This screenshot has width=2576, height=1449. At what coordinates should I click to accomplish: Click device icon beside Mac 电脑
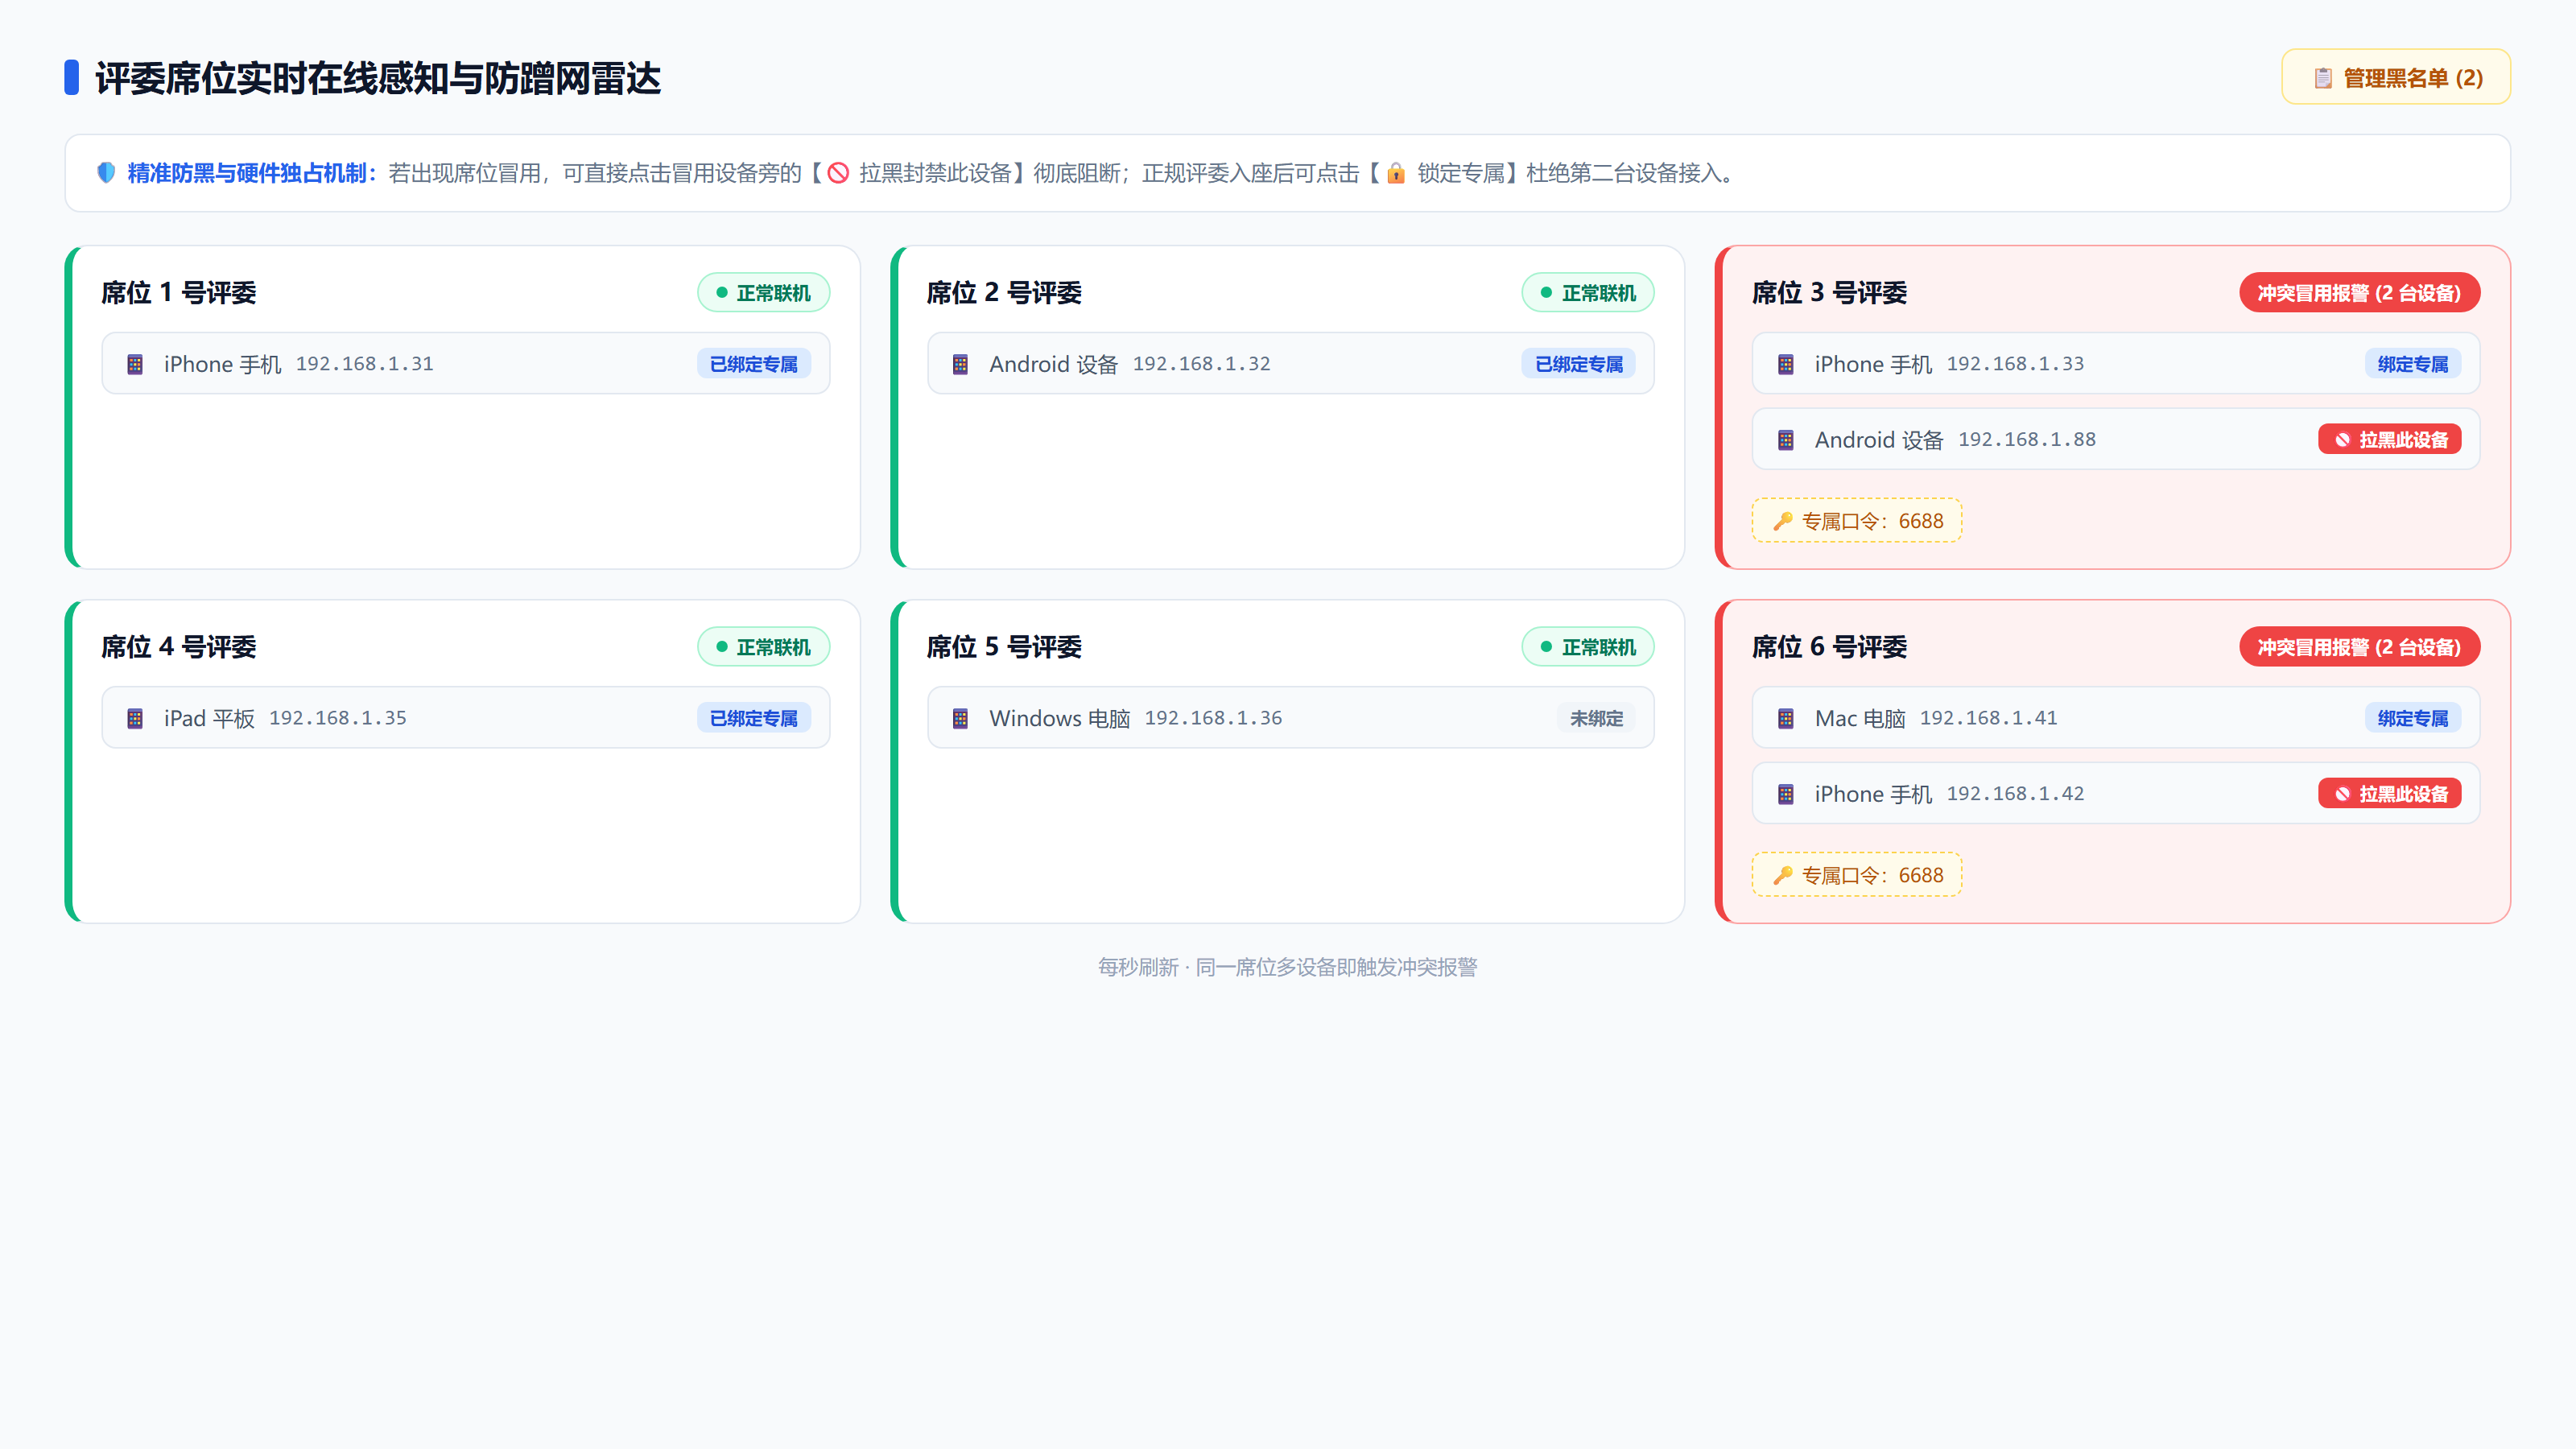pyautogui.click(x=1785, y=718)
